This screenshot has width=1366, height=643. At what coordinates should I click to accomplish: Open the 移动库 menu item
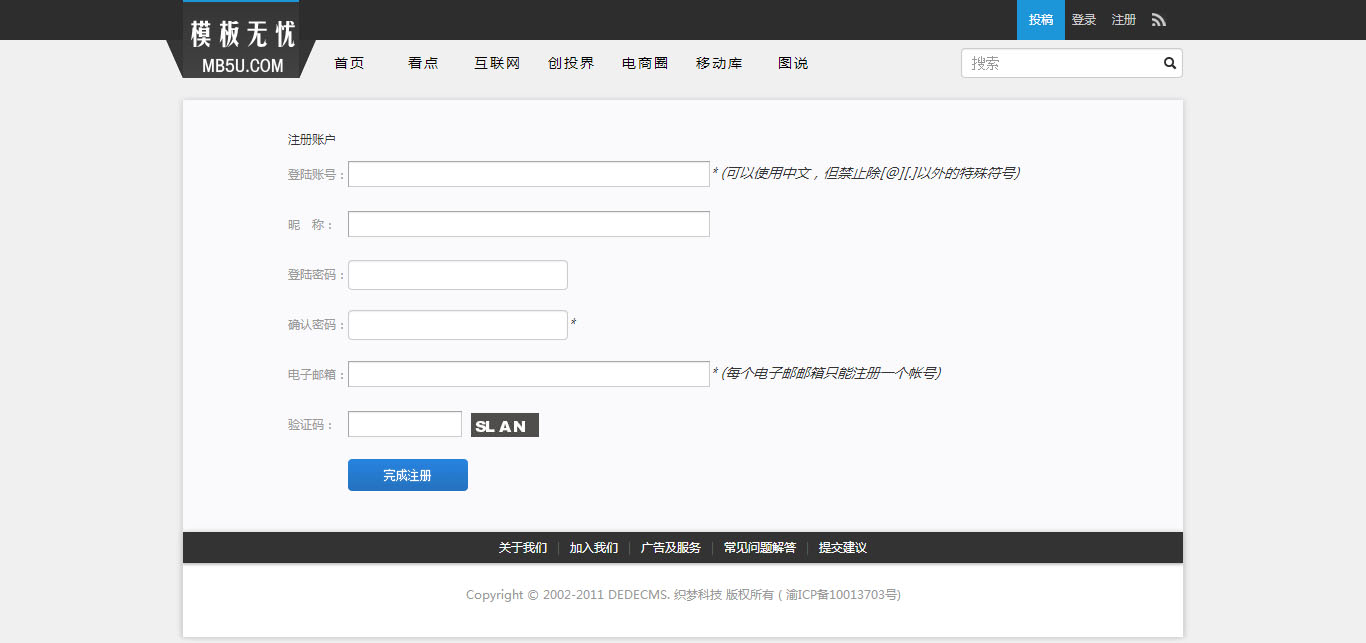[x=719, y=63]
